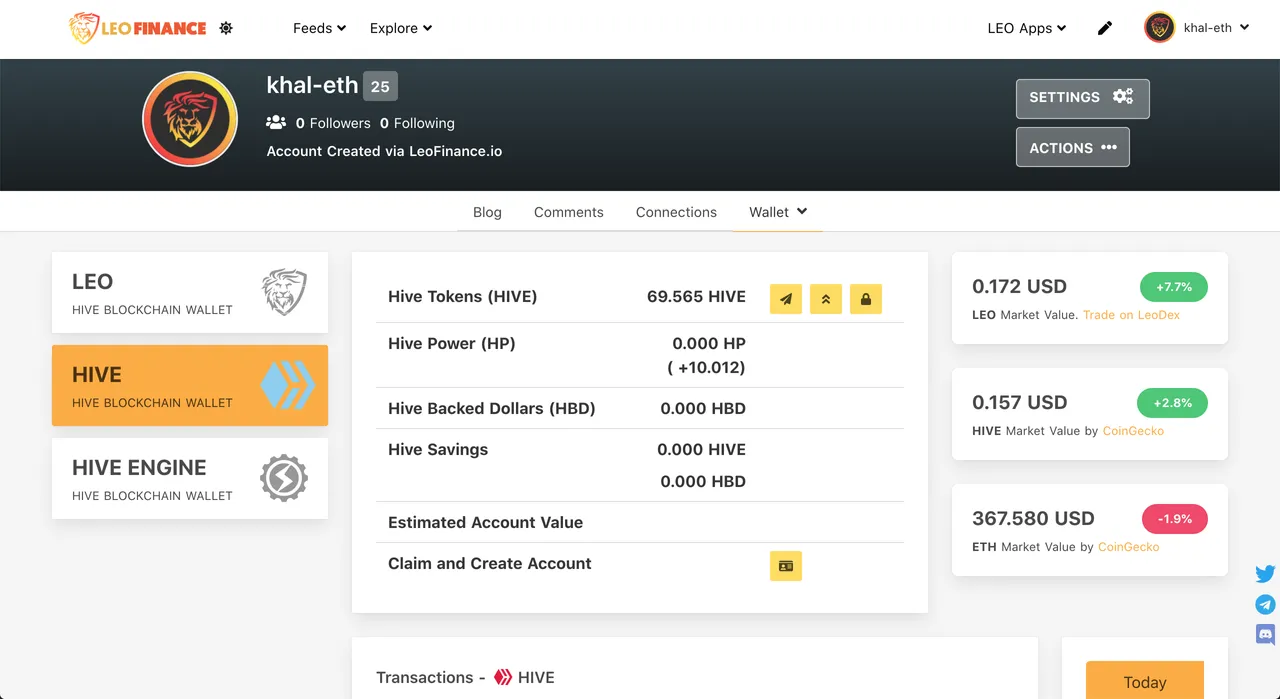
Task: Click the +7.7% LEO change badge
Action: (1174, 287)
